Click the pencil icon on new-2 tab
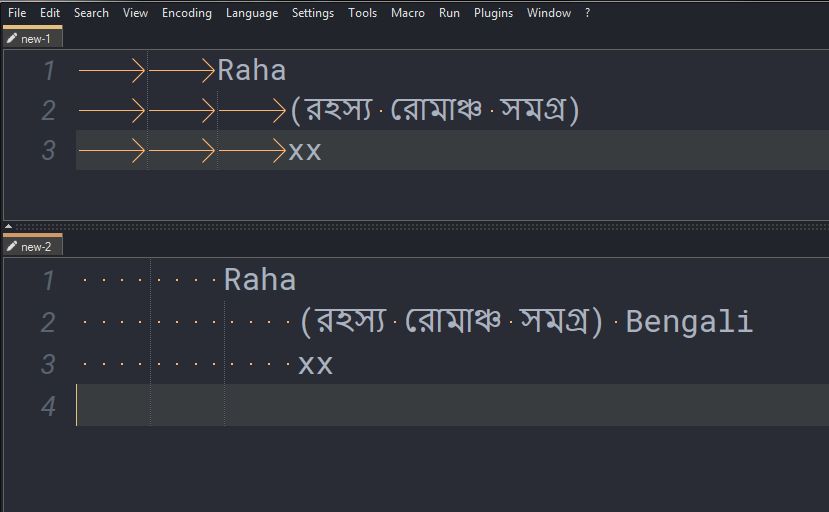The height and width of the screenshot is (512, 829). pyautogui.click(x=12, y=247)
